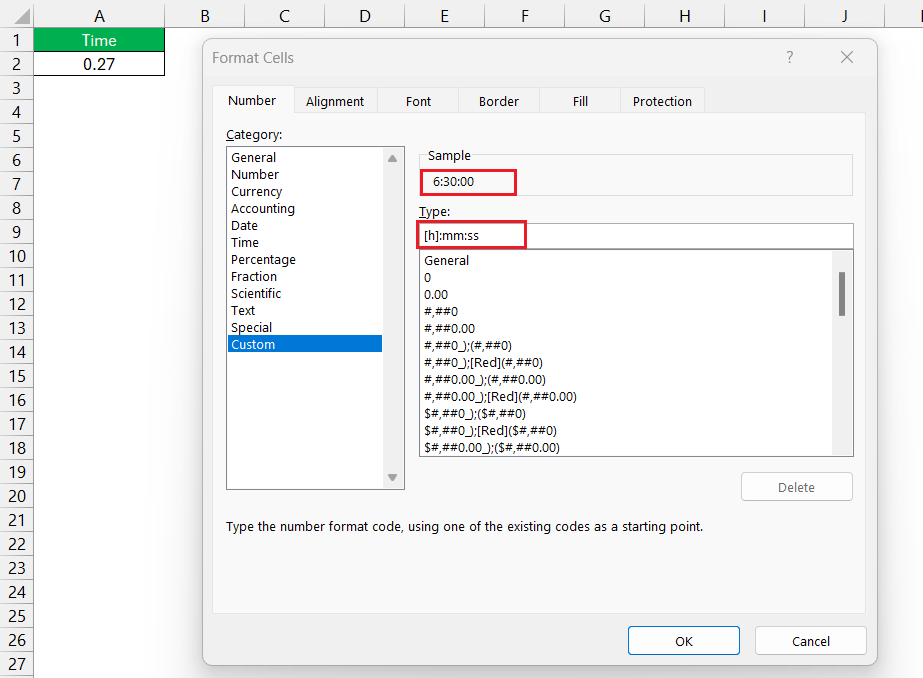Close the Format Cells dialog
Screen dimensions: 923x678
[x=846, y=57]
